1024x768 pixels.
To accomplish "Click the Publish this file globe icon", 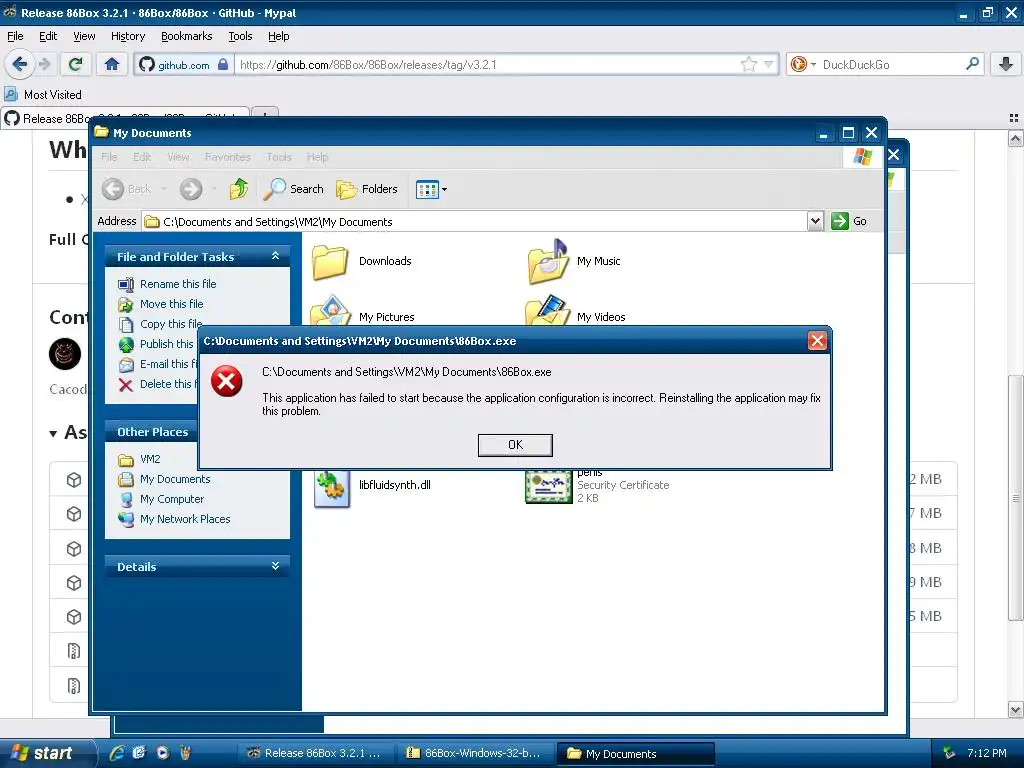I will click(x=126, y=344).
